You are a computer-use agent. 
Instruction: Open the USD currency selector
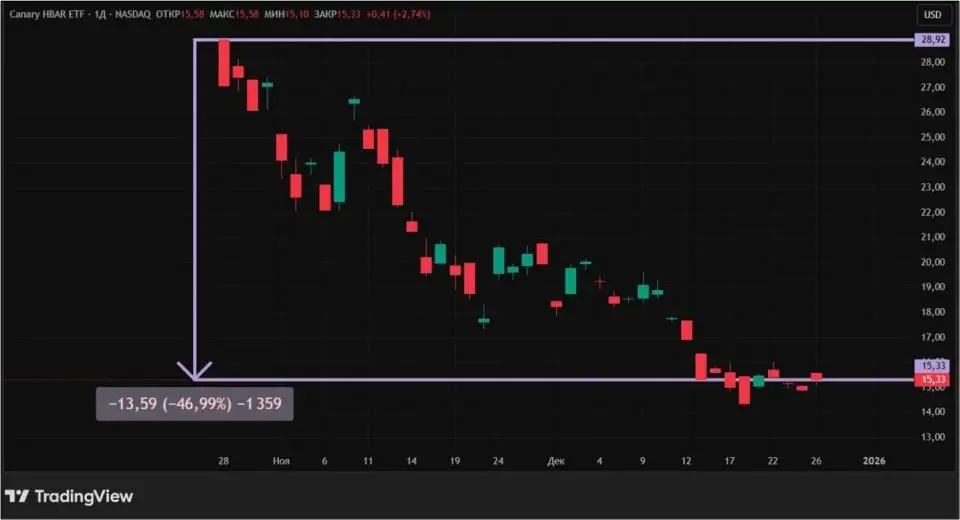click(x=932, y=15)
